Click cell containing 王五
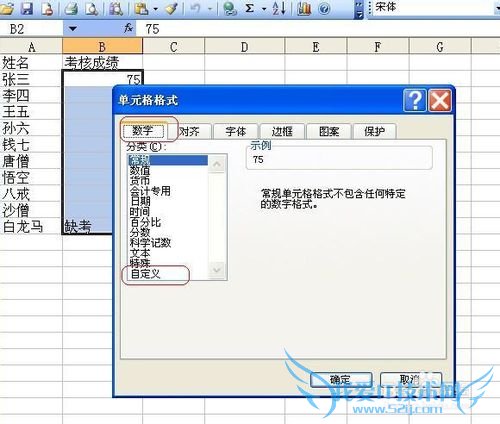The width and height of the screenshot is (500, 424). pyautogui.click(x=31, y=112)
